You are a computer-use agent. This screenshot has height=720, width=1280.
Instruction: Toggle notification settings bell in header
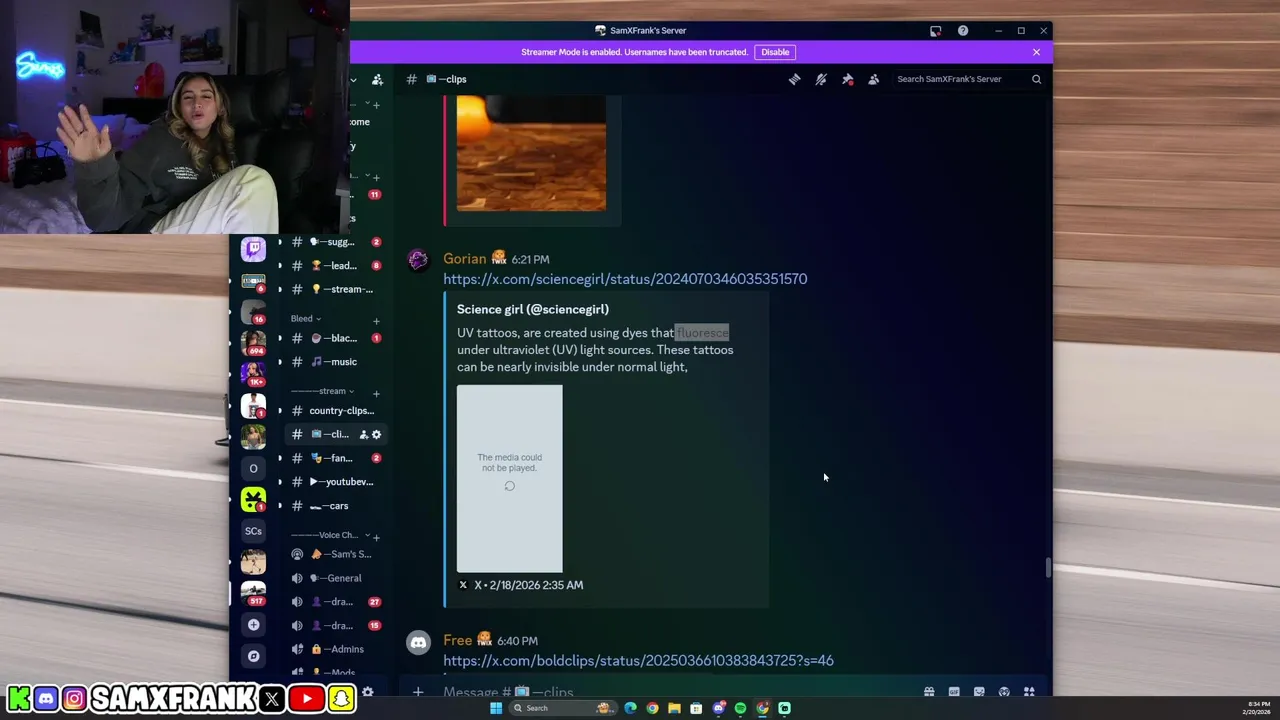821,79
